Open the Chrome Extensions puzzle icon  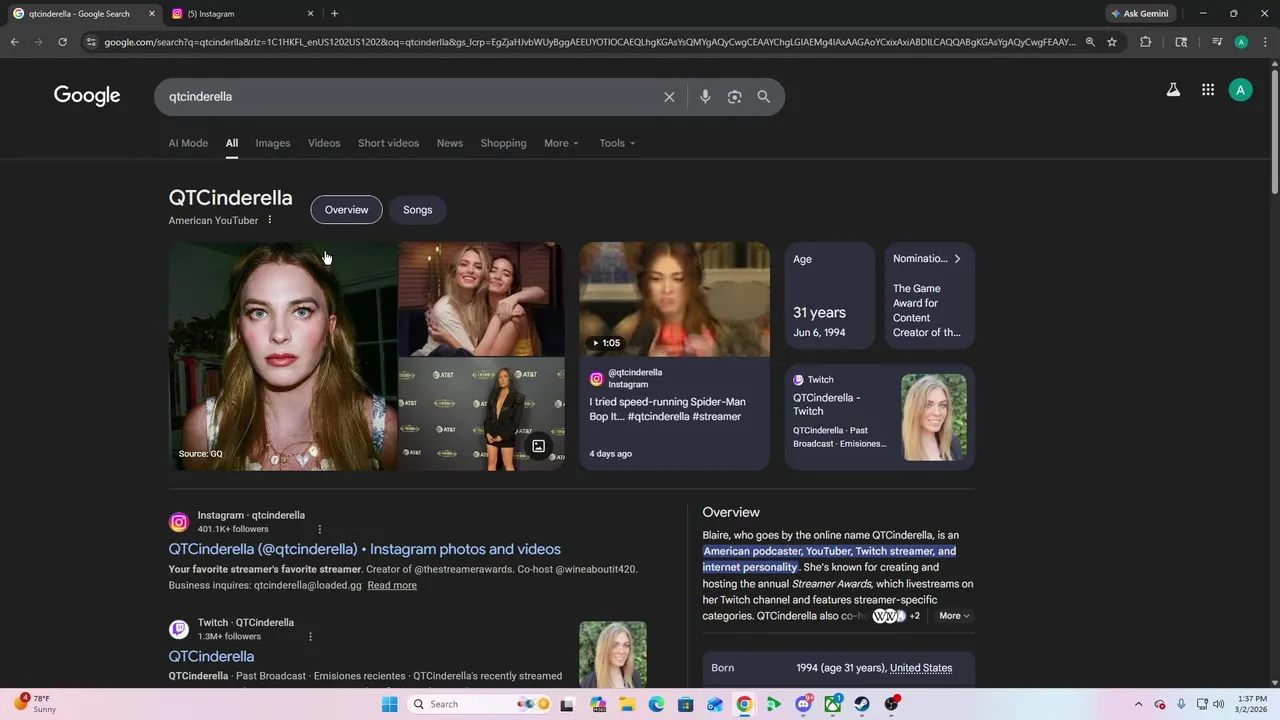pos(1146,42)
